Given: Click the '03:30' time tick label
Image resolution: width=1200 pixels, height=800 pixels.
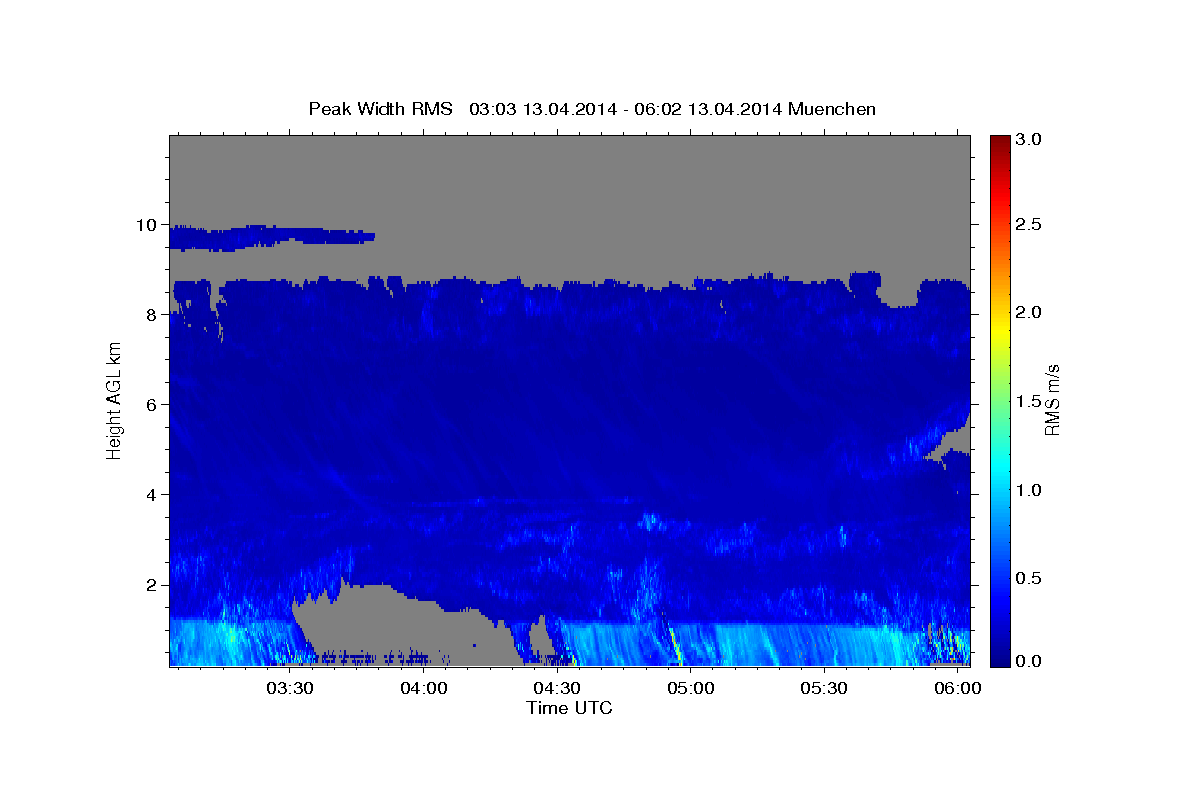Looking at the screenshot, I should coord(290,688).
